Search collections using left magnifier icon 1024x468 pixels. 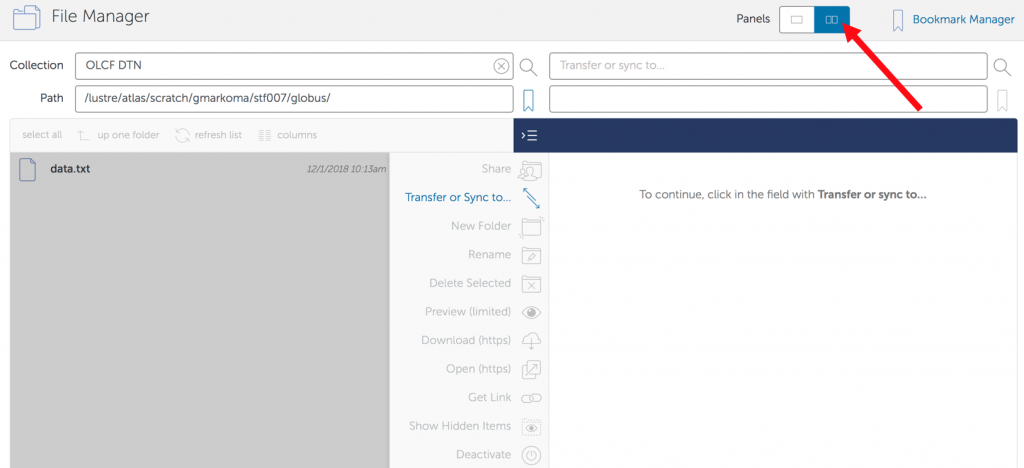[x=528, y=67]
